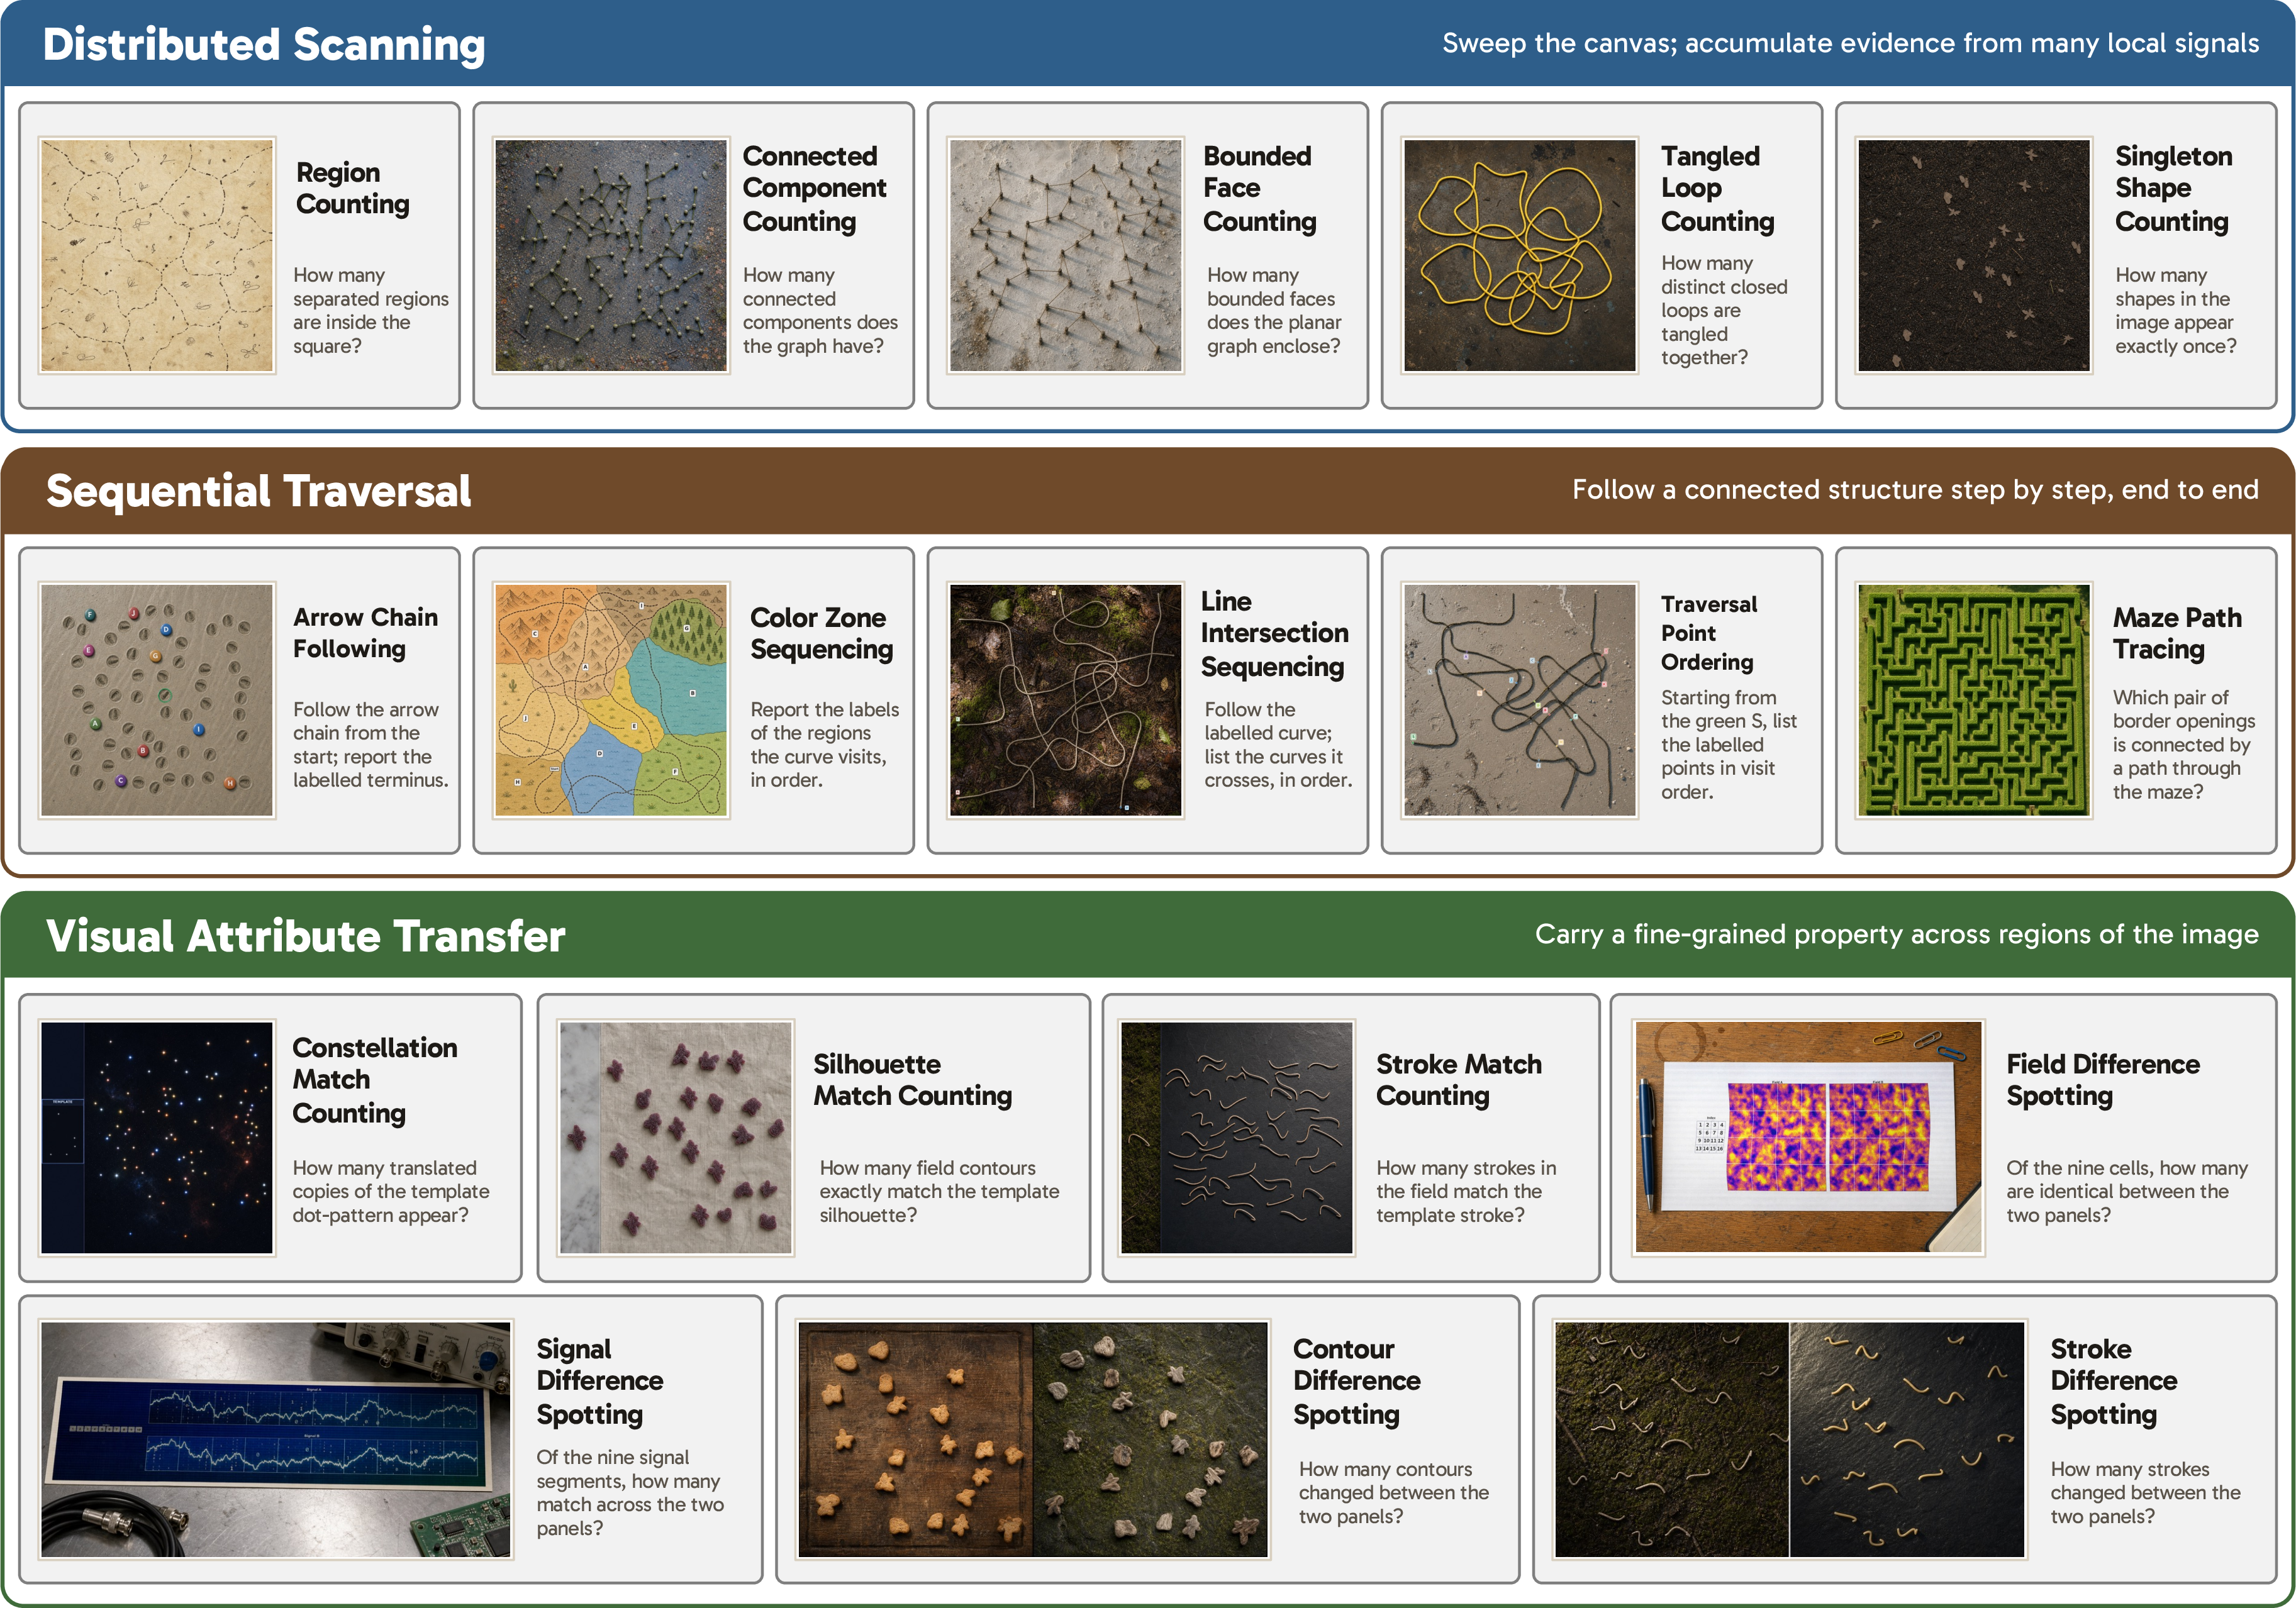Image resolution: width=2296 pixels, height=1608 pixels.
Task: Click the Region Counting thumbnail image
Action: [157, 256]
